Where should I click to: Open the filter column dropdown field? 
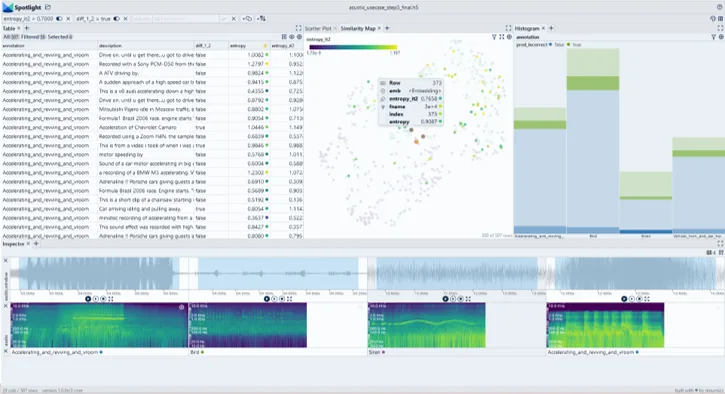pyautogui.click(x=141, y=19)
